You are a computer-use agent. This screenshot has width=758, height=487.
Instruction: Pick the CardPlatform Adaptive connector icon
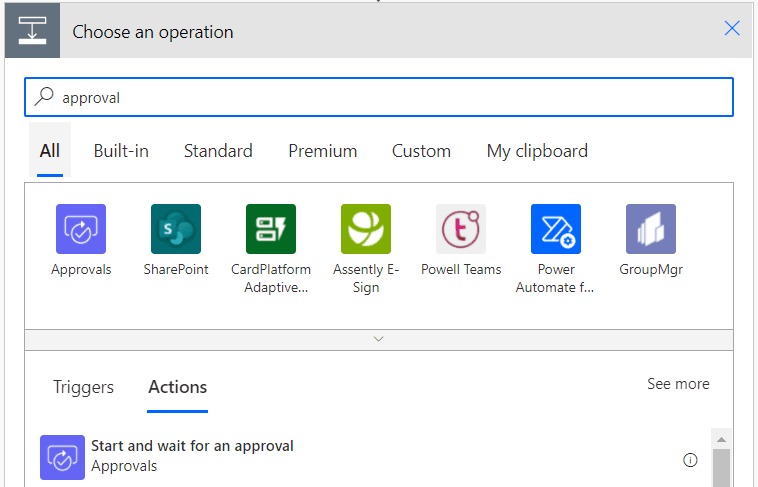point(271,229)
